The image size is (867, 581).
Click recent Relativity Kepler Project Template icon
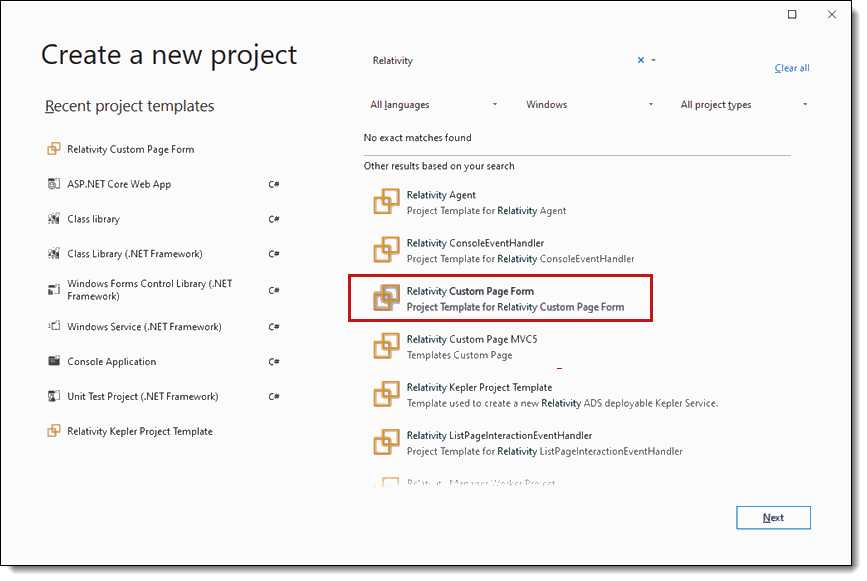coord(54,431)
